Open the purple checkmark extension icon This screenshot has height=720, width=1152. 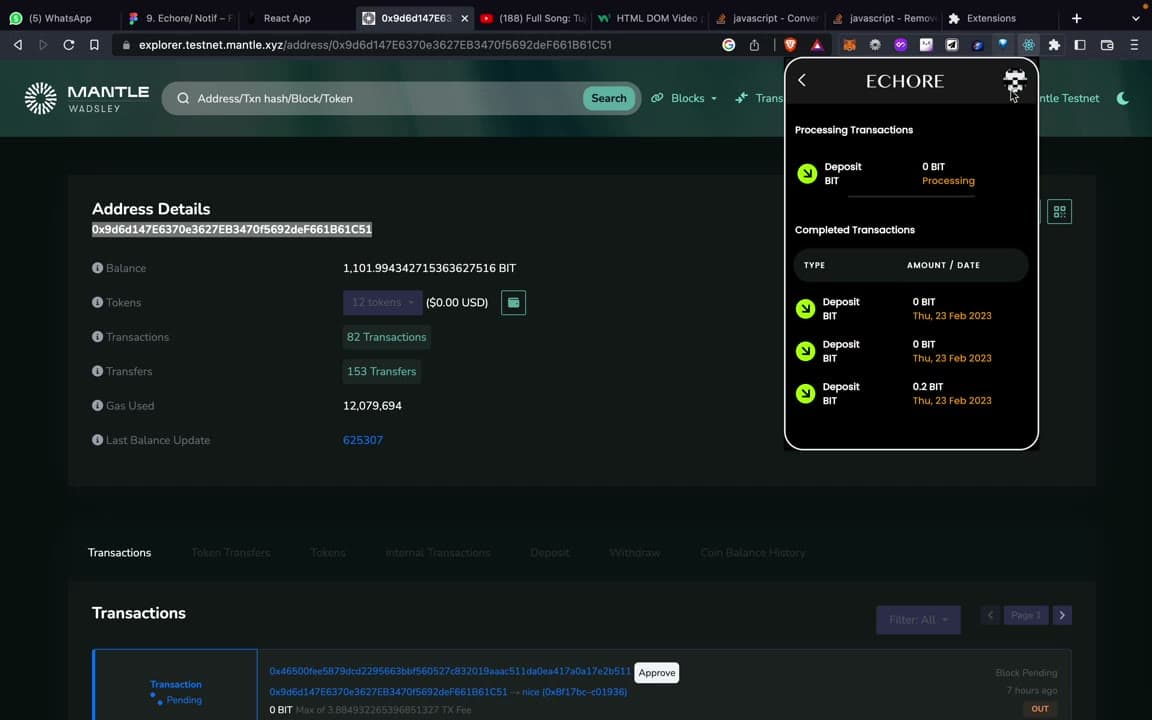pos(901,45)
